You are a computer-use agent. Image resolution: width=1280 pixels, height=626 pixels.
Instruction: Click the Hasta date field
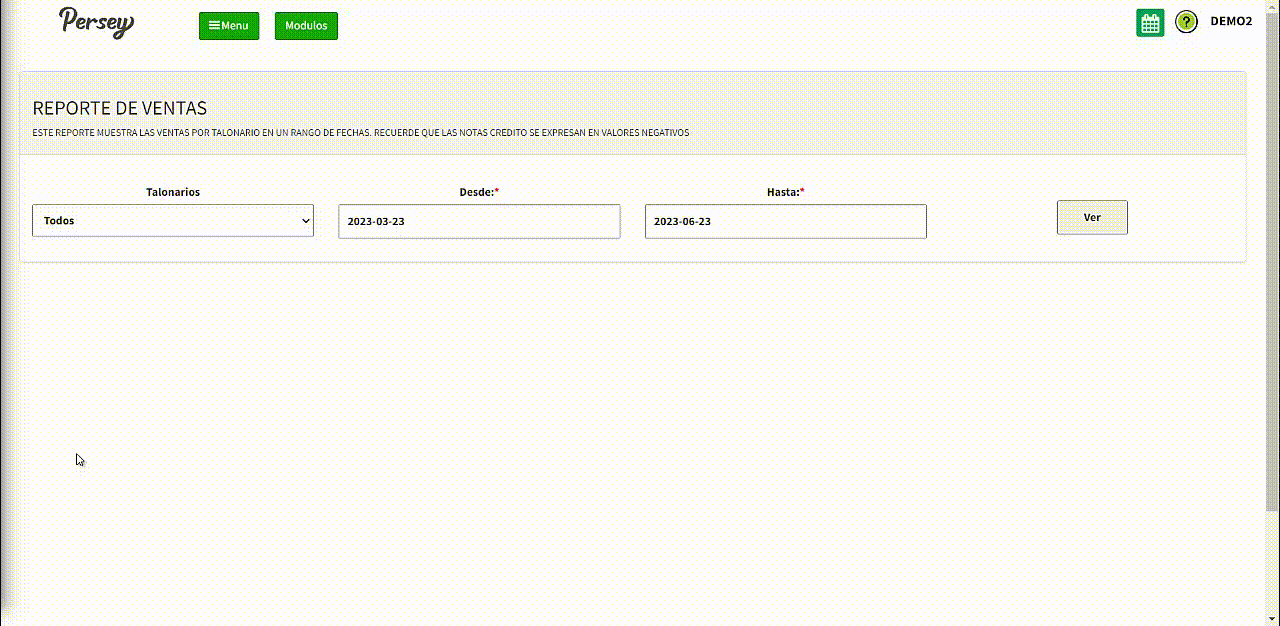pyautogui.click(x=785, y=222)
